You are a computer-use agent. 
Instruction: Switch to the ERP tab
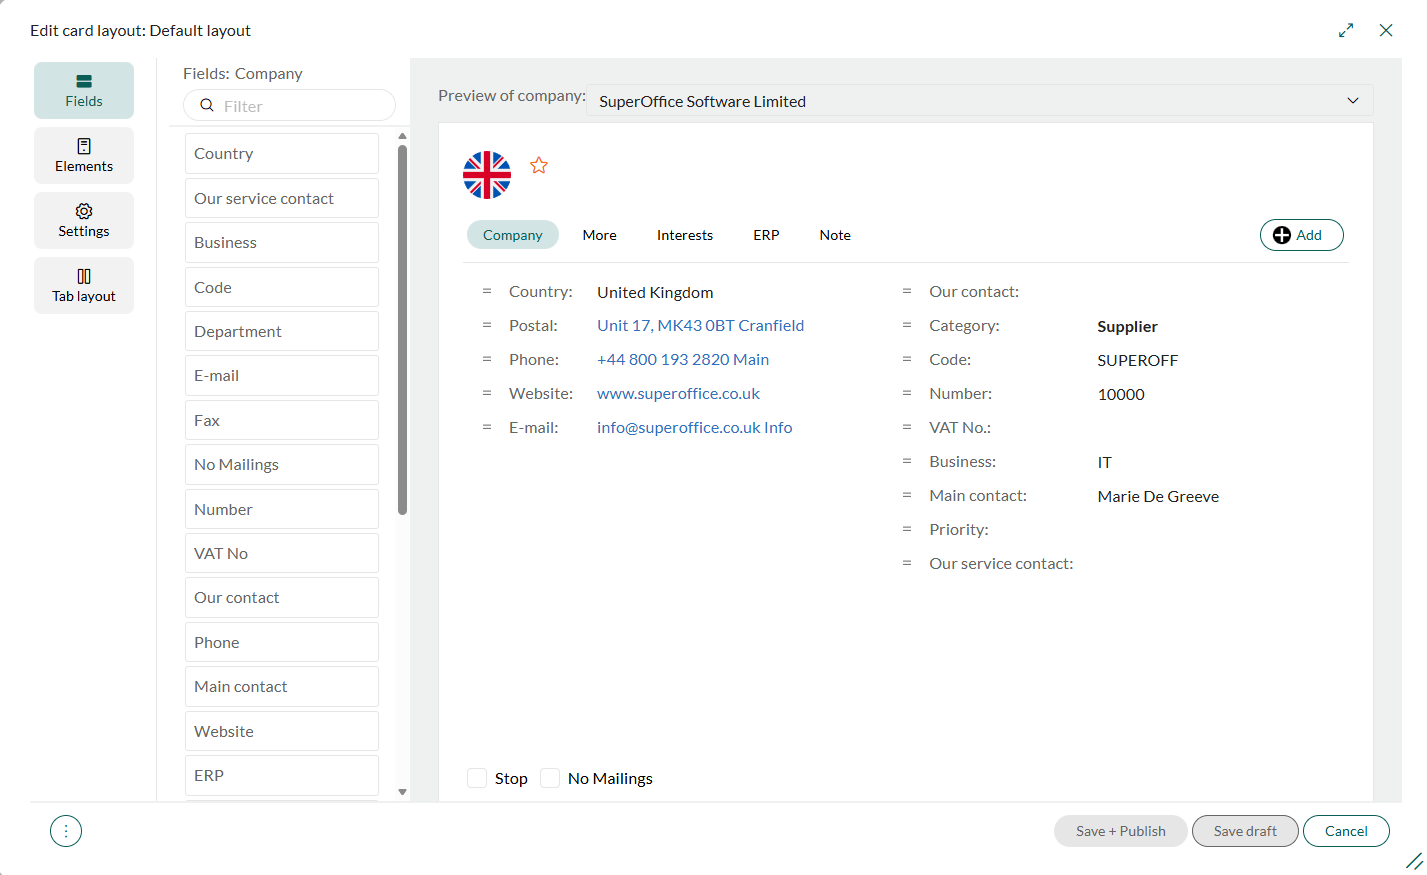pyautogui.click(x=766, y=235)
